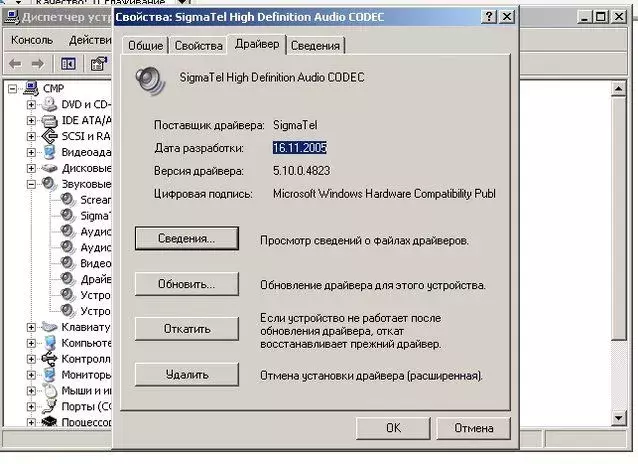Expand the SCSI и RA node

[31, 136]
